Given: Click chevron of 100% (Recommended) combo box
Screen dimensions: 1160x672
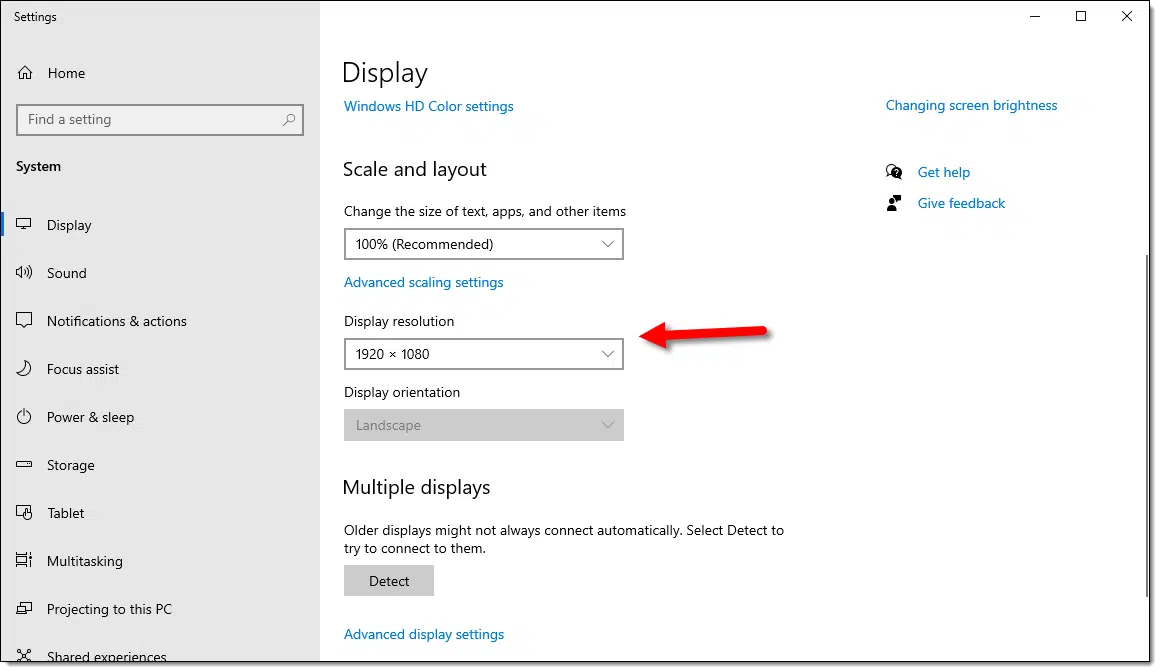Looking at the screenshot, I should pyautogui.click(x=607, y=244).
